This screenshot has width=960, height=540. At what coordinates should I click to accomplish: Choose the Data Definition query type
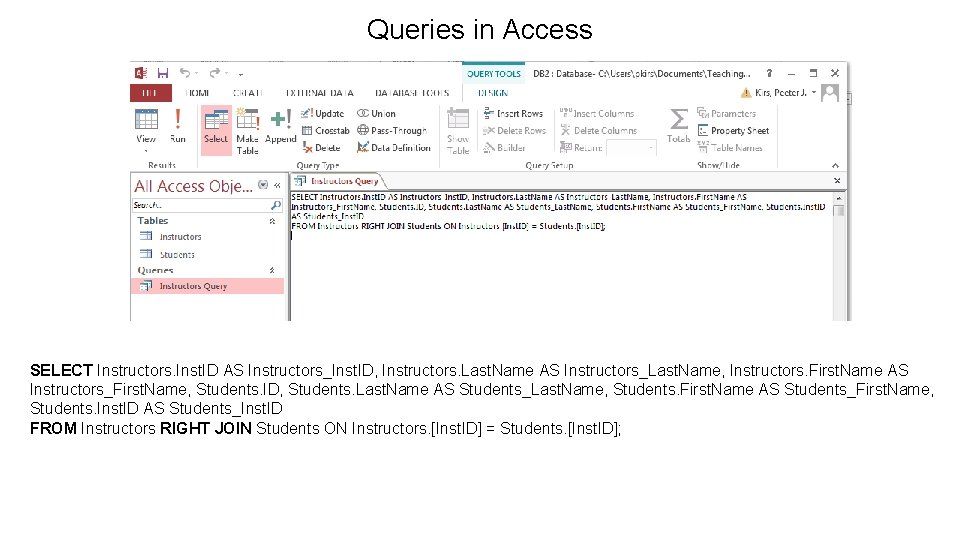(394, 148)
